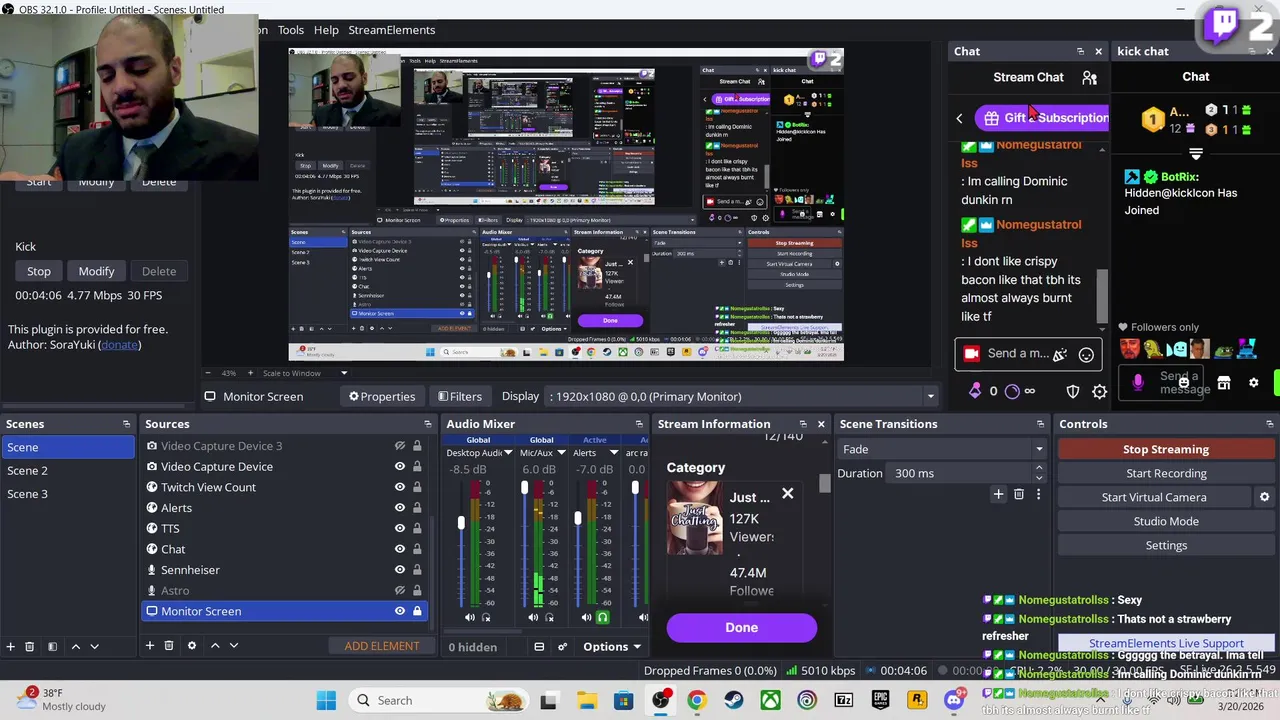Open the SoraYuki donate link

pos(119,345)
